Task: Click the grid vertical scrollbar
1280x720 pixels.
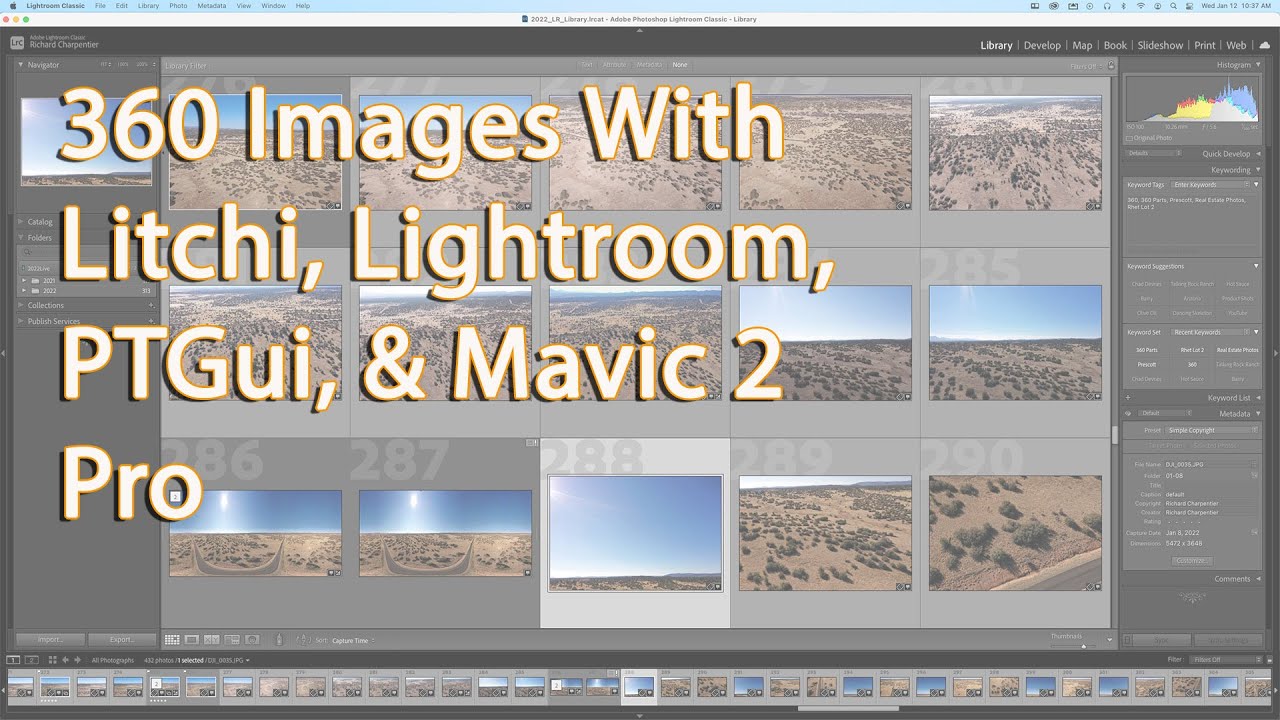Action: click(1114, 435)
